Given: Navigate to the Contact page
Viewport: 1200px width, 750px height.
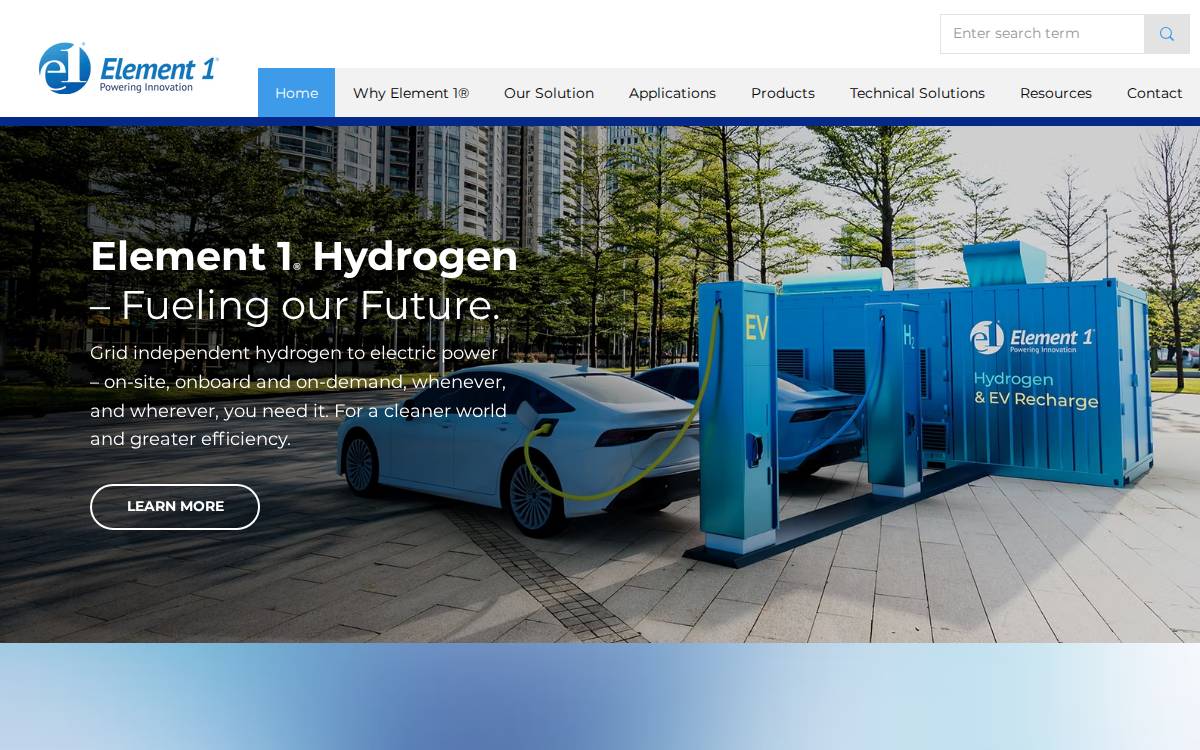Looking at the screenshot, I should [1155, 93].
